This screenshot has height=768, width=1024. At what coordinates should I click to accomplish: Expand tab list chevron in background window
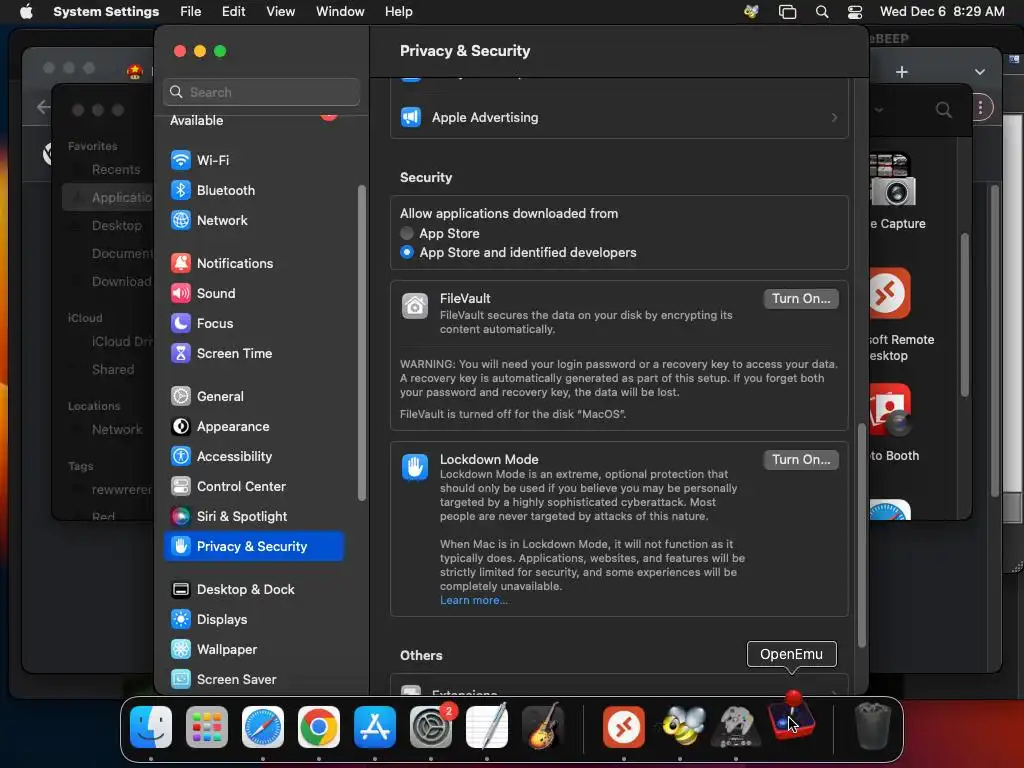[x=980, y=72]
